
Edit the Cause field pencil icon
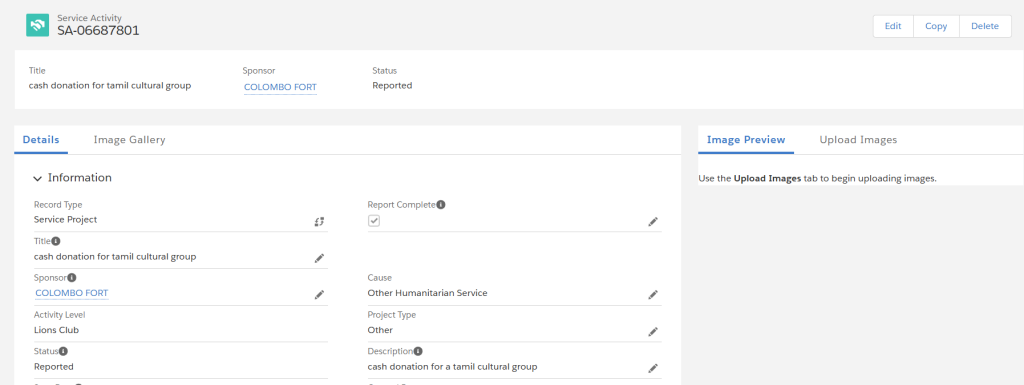click(x=652, y=295)
